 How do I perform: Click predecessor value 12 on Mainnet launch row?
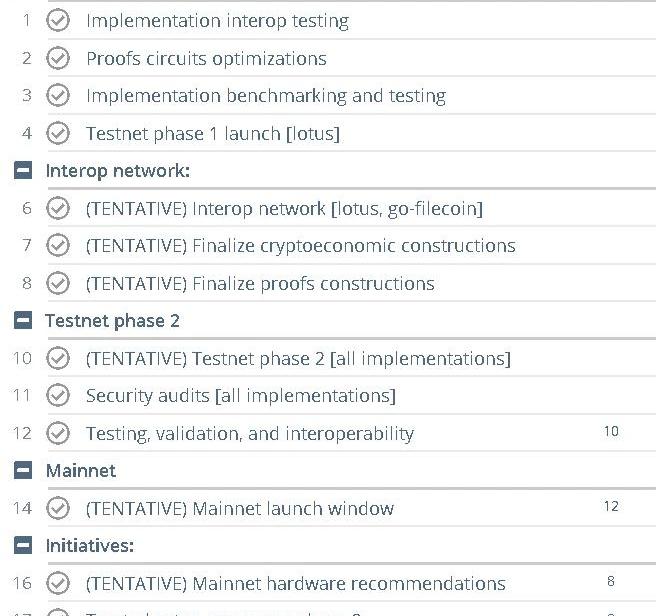click(611, 506)
